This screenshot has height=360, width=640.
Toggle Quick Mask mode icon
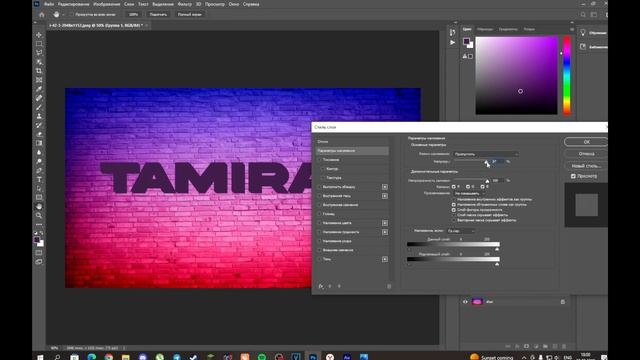[39, 253]
